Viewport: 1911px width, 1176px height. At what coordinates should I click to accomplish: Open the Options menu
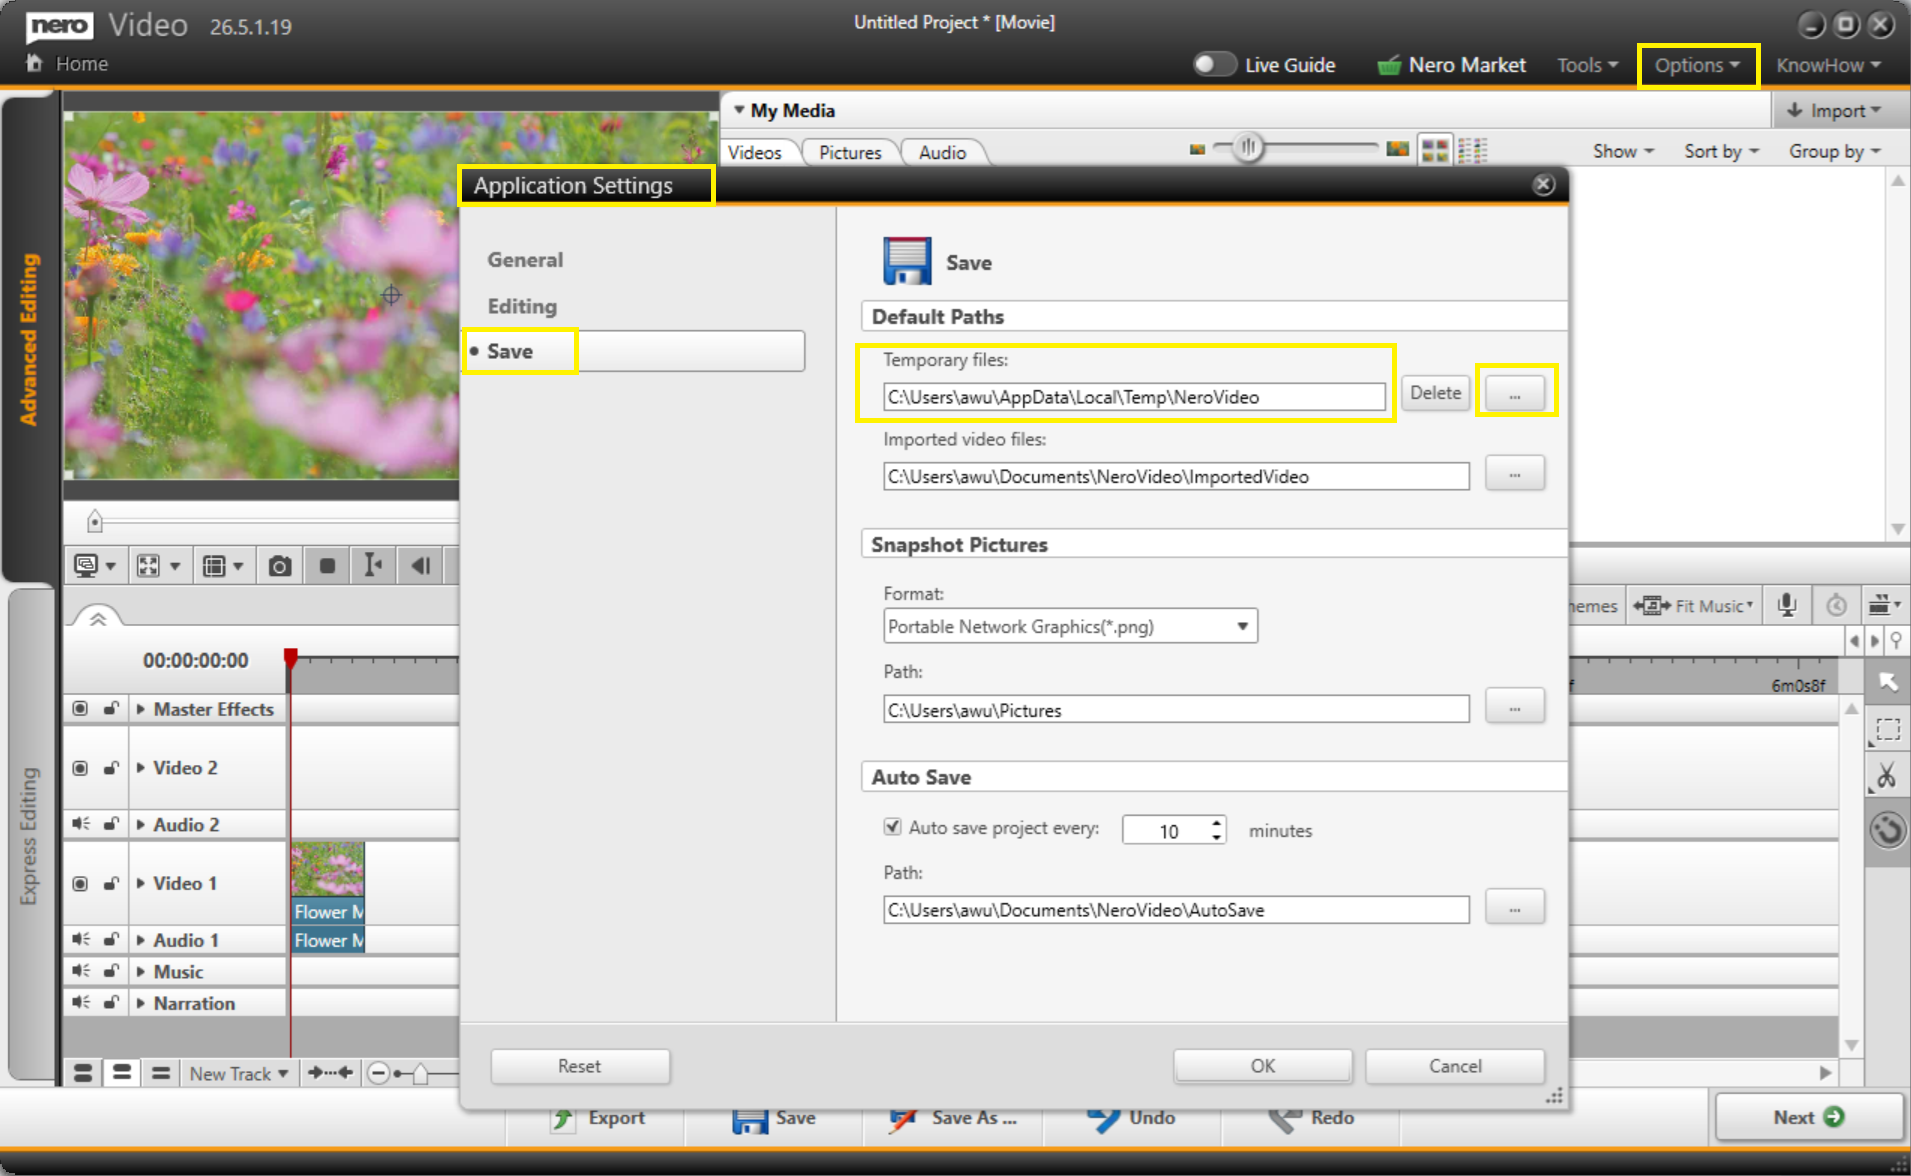pos(1697,65)
